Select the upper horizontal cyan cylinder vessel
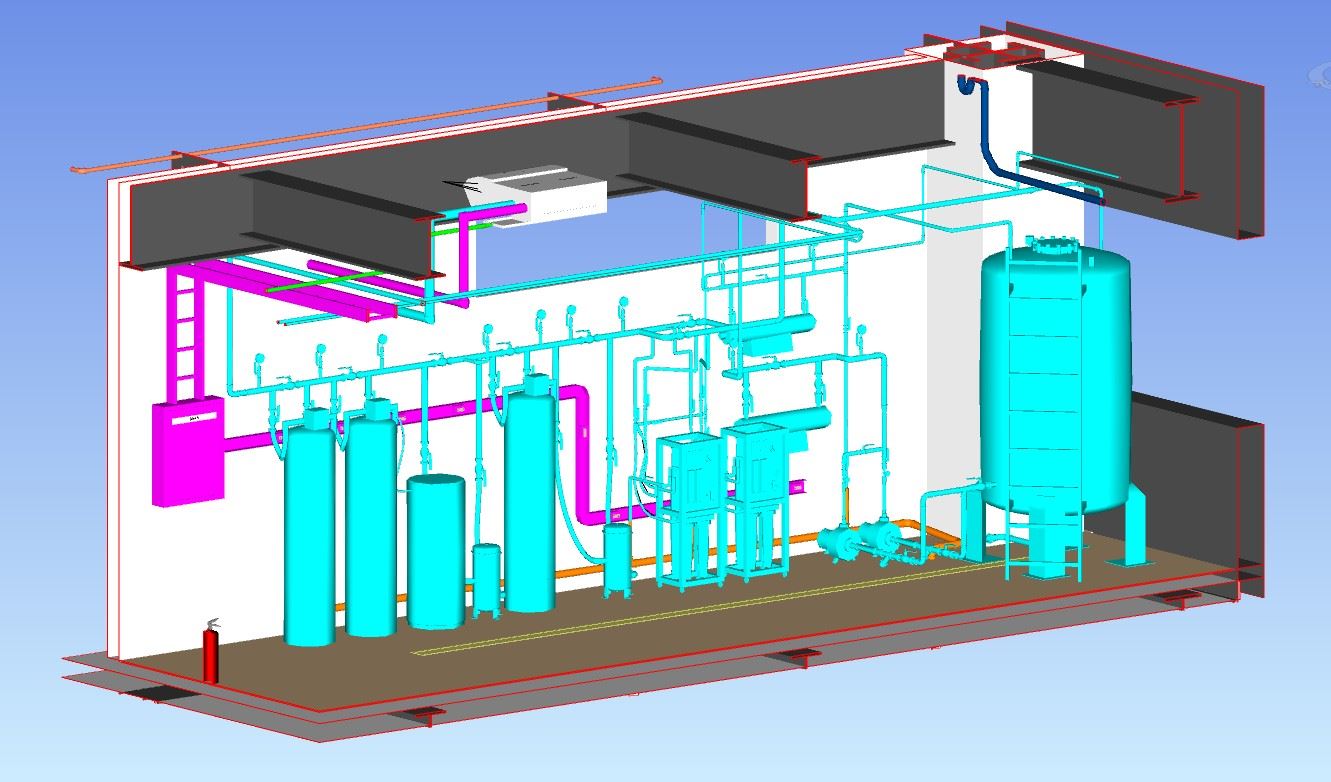 pos(770,324)
